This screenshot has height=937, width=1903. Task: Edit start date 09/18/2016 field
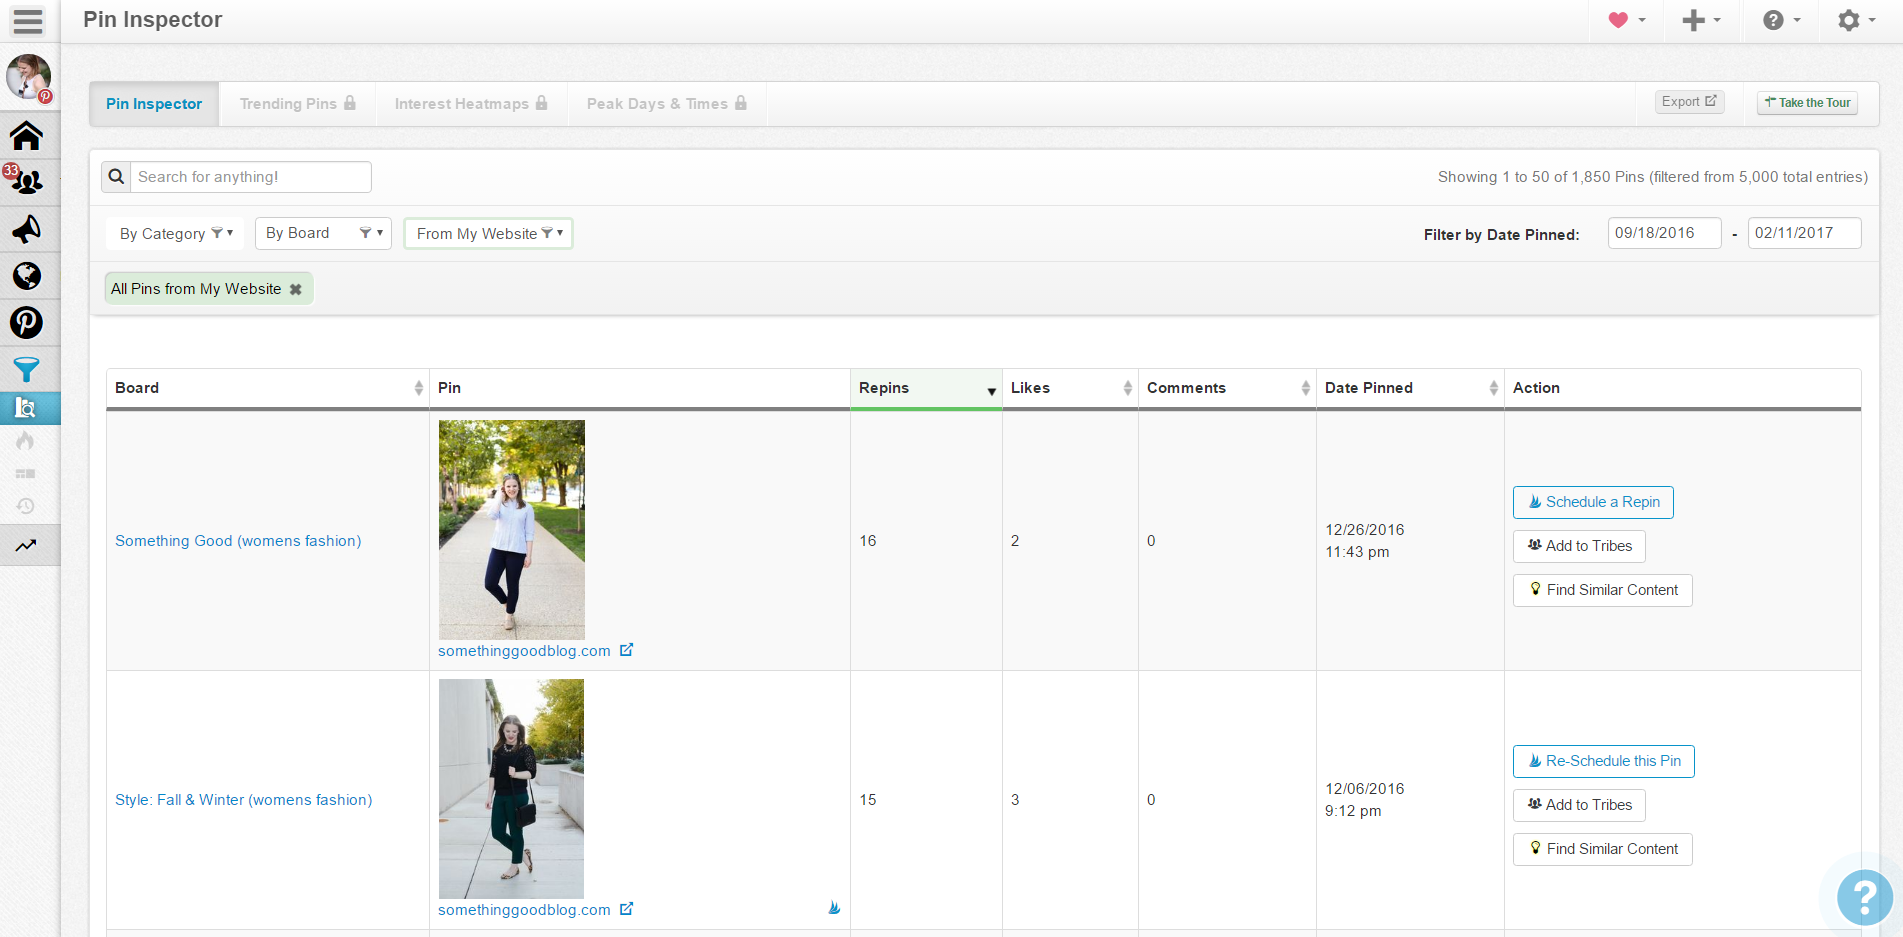coord(1664,233)
